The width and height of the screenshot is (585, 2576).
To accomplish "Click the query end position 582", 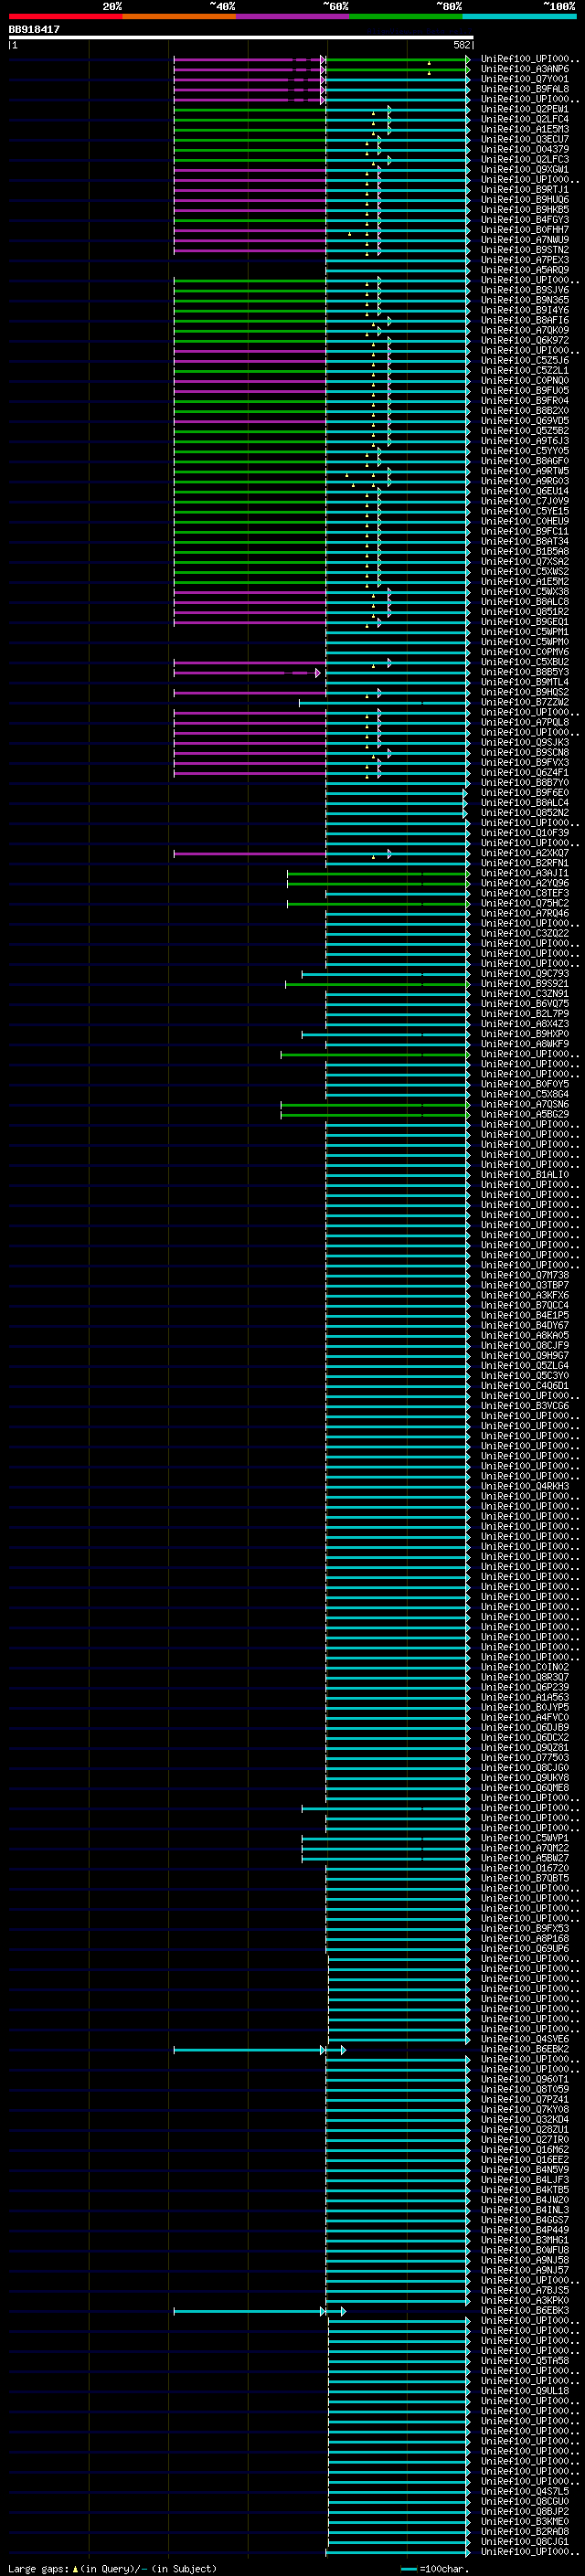I will pyautogui.click(x=462, y=45).
